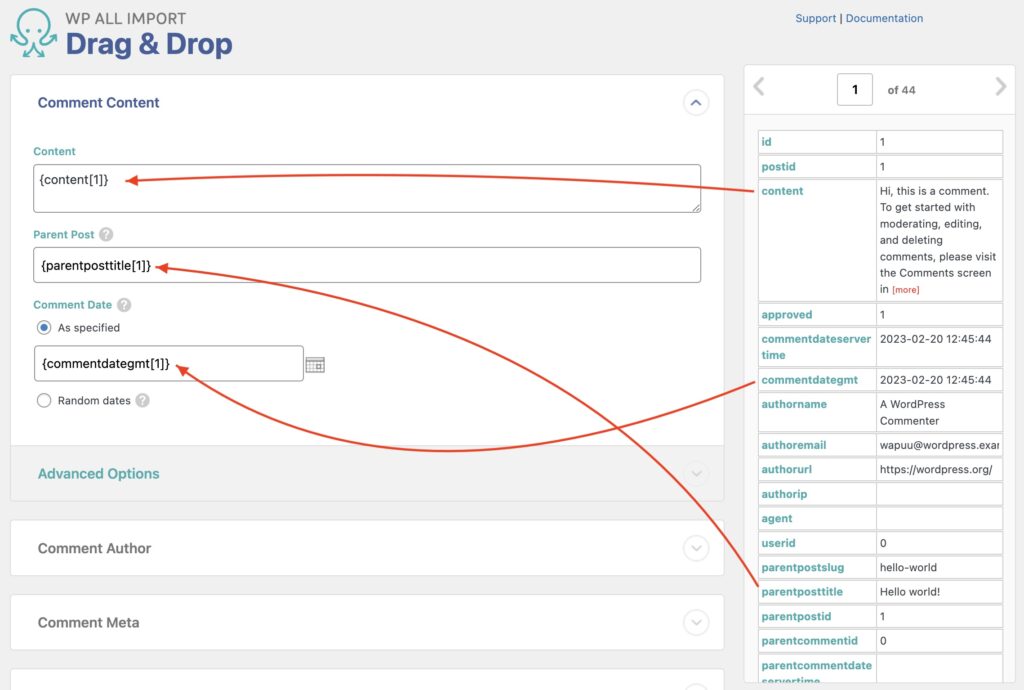Open the calendar date picker icon

pyautogui.click(x=315, y=363)
